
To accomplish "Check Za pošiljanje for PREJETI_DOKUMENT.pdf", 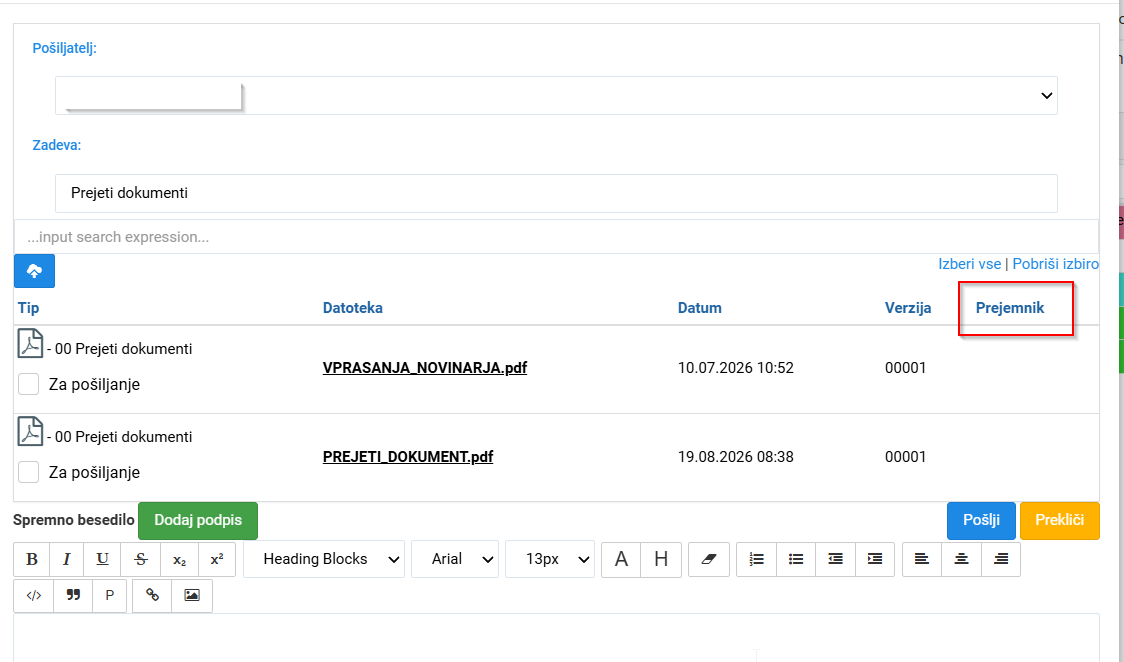I will click(x=29, y=472).
